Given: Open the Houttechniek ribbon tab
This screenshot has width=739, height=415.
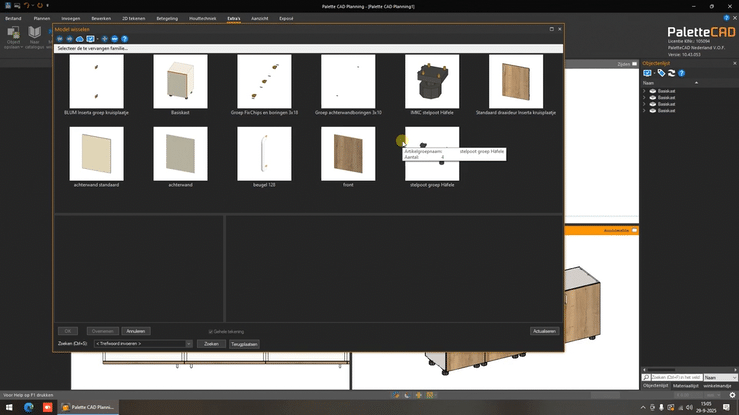Looking at the screenshot, I should [x=200, y=18].
